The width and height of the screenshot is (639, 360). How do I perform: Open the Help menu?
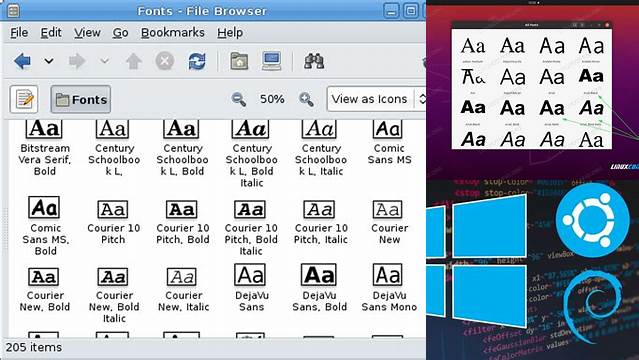pyautogui.click(x=230, y=33)
